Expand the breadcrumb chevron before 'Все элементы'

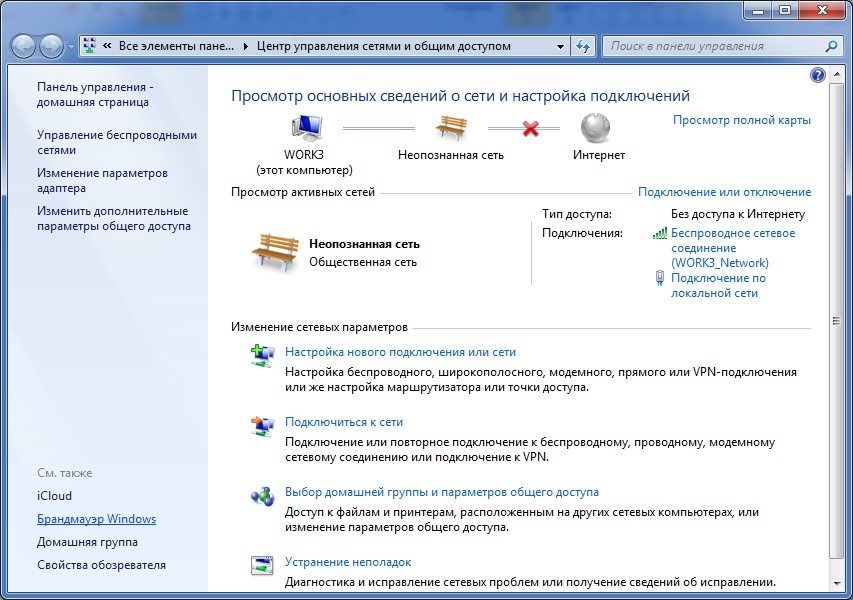(x=104, y=46)
